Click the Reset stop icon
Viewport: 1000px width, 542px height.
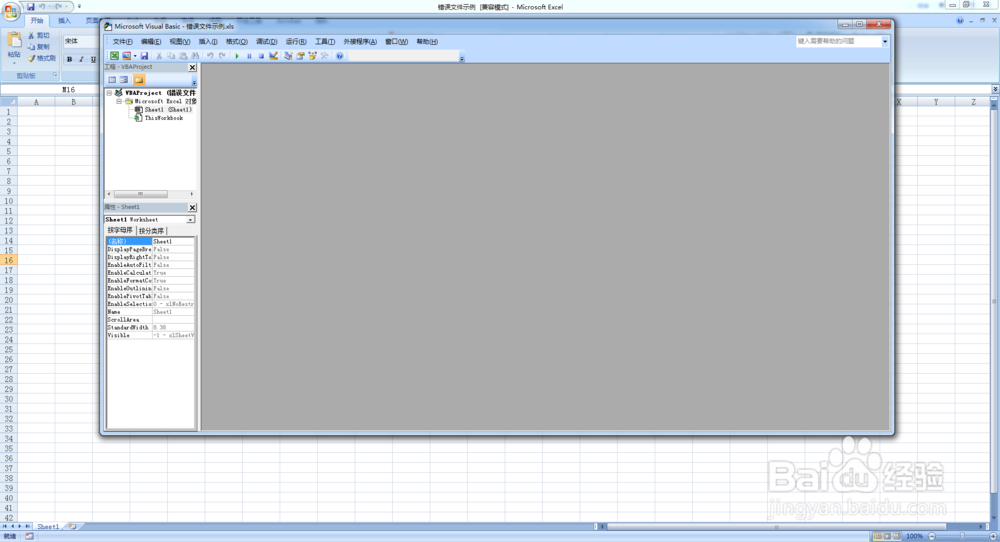261,56
